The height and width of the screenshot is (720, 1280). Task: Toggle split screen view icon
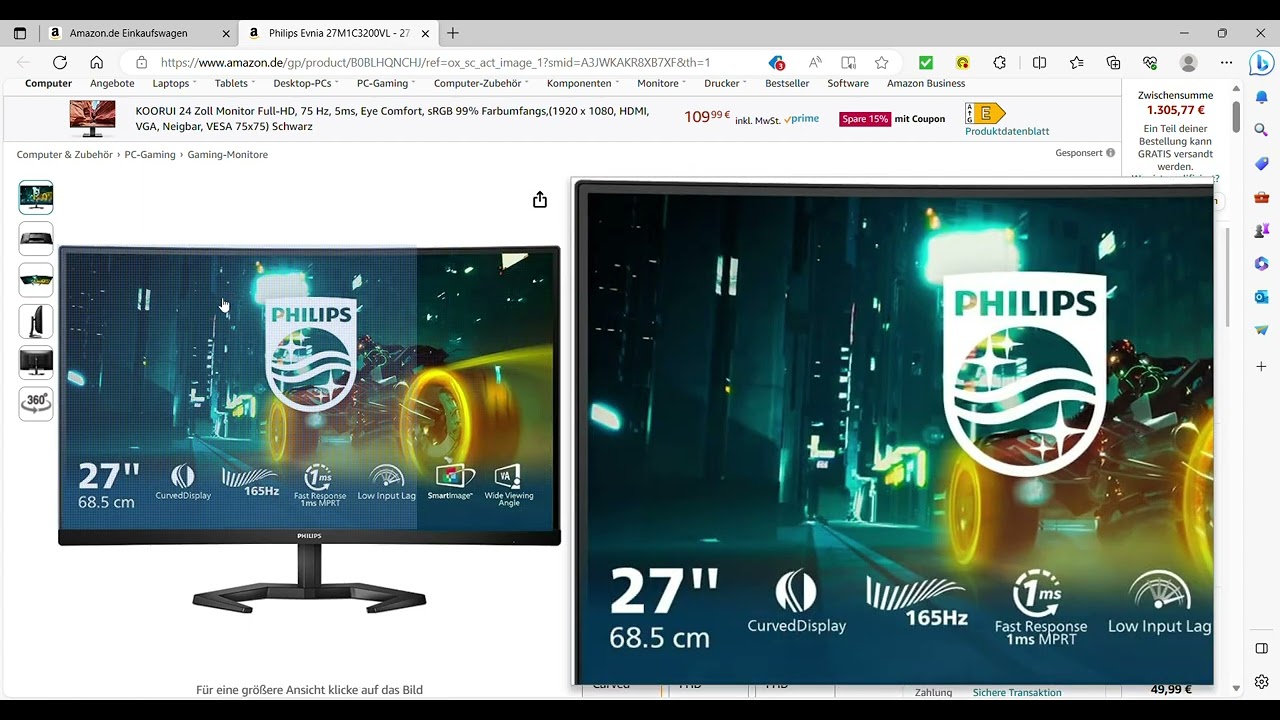(1039, 62)
